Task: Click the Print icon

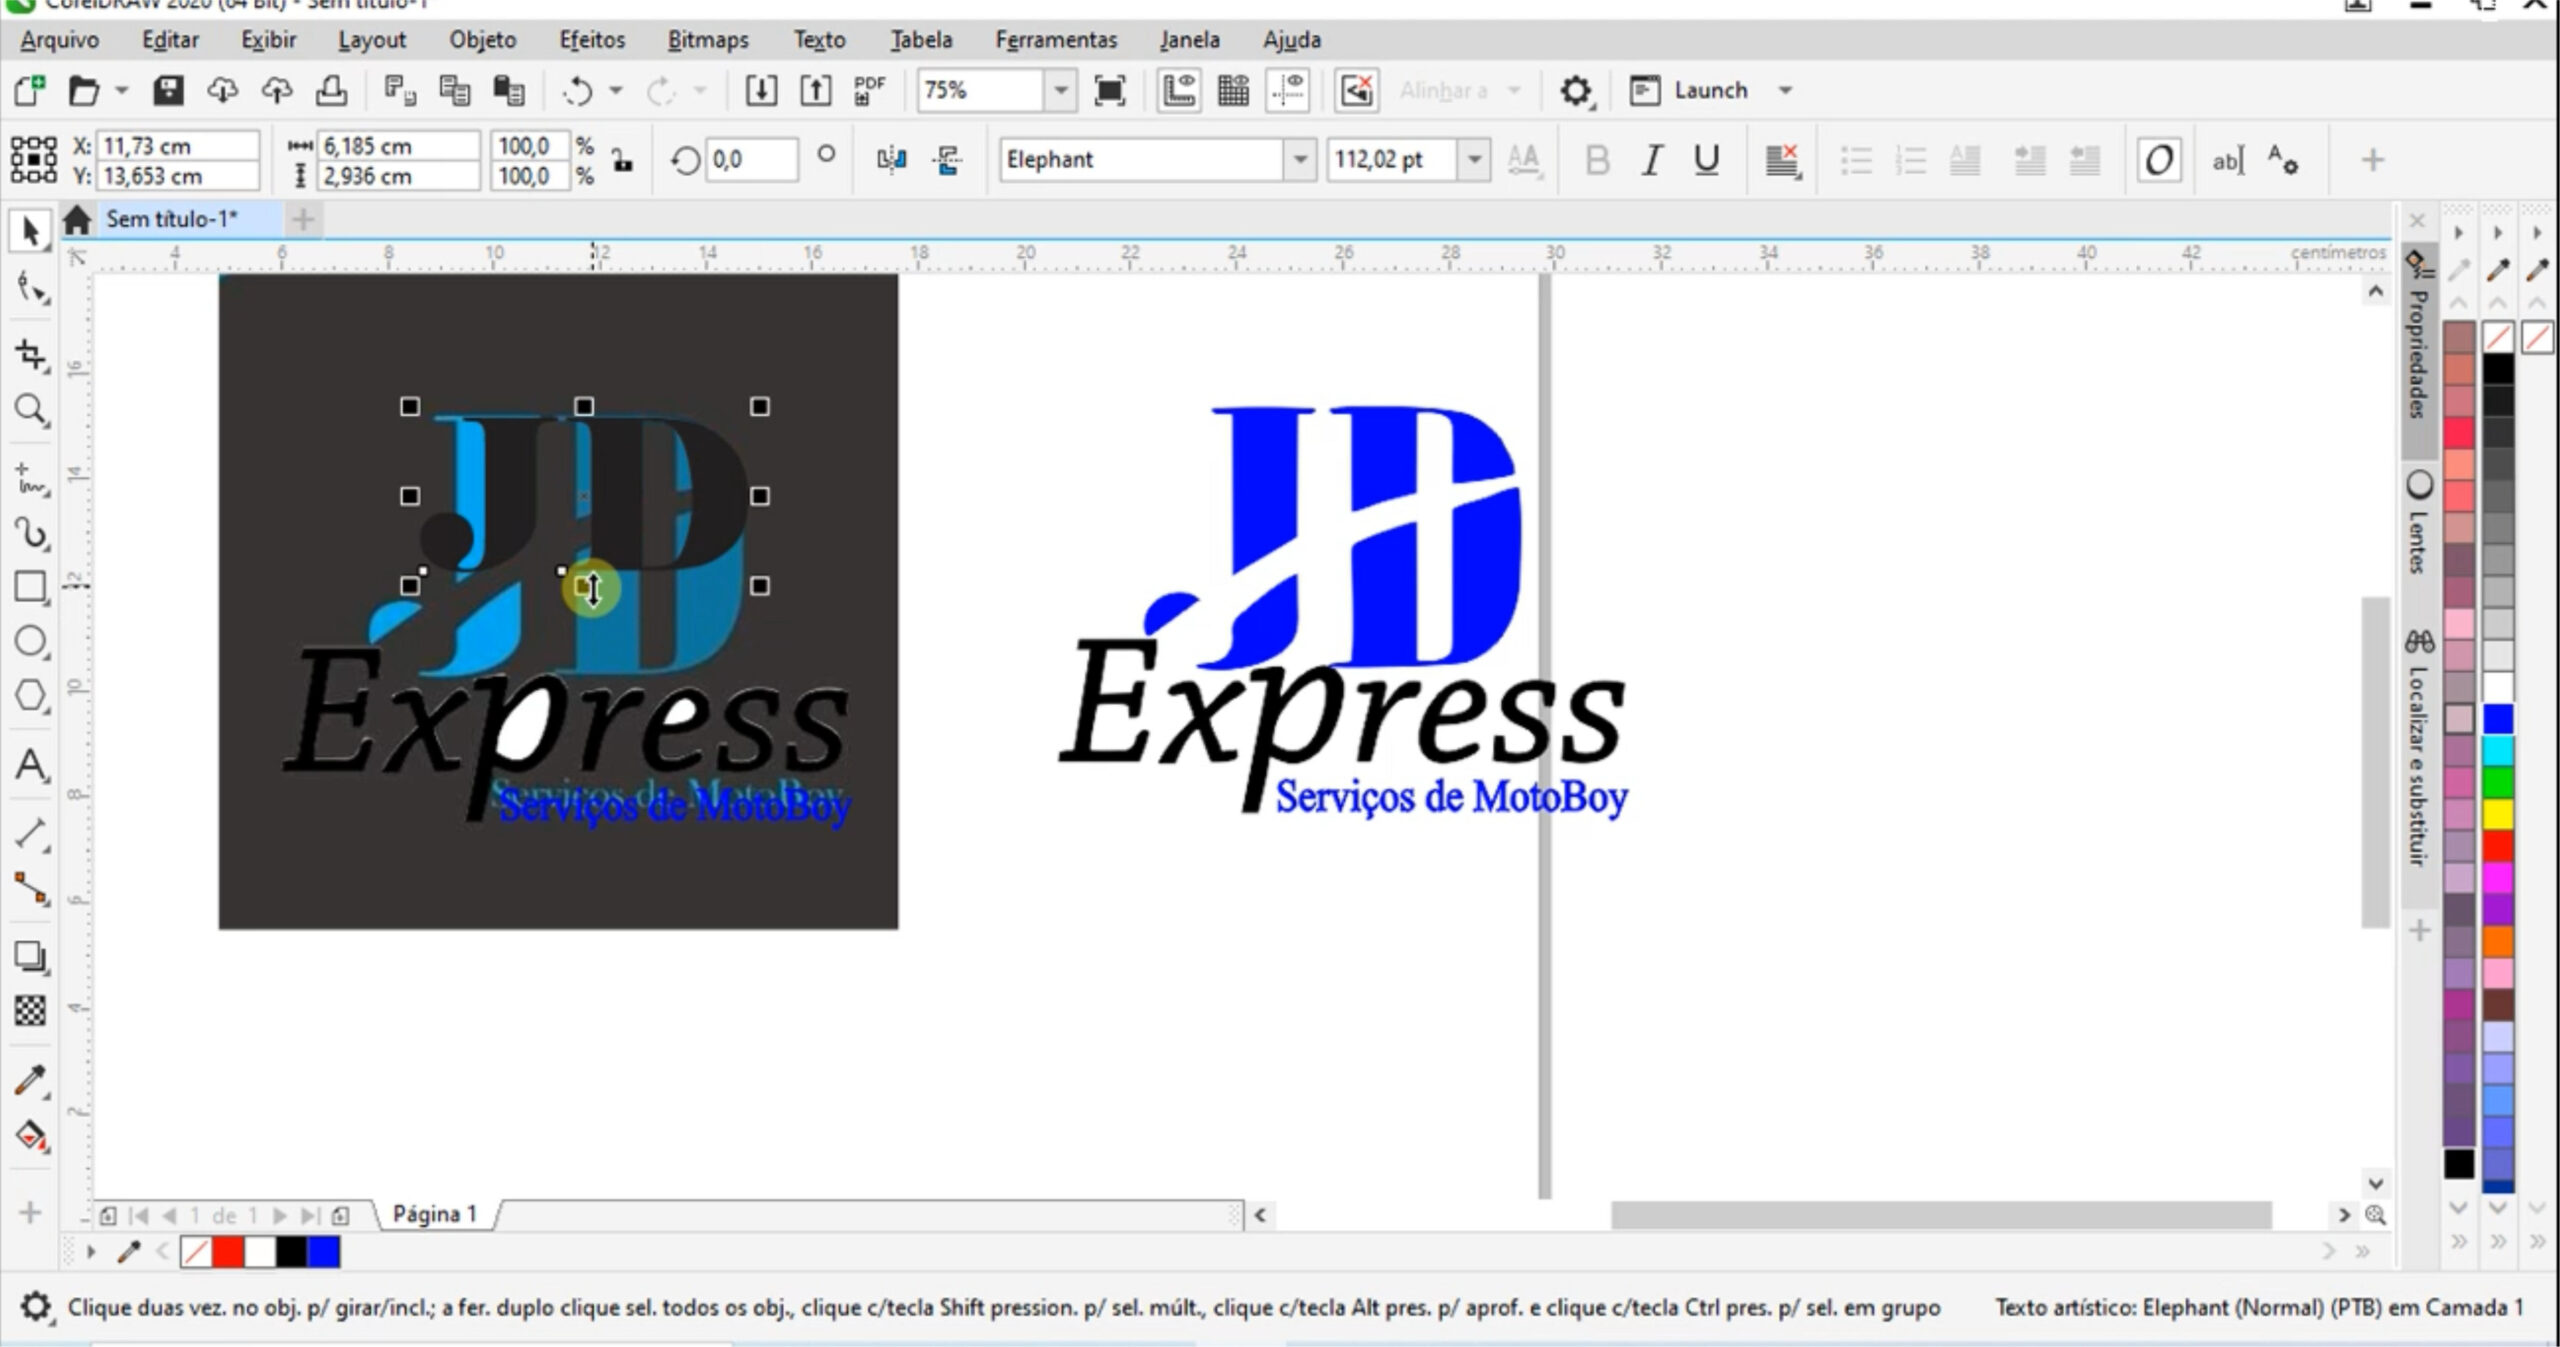Action: coord(331,90)
